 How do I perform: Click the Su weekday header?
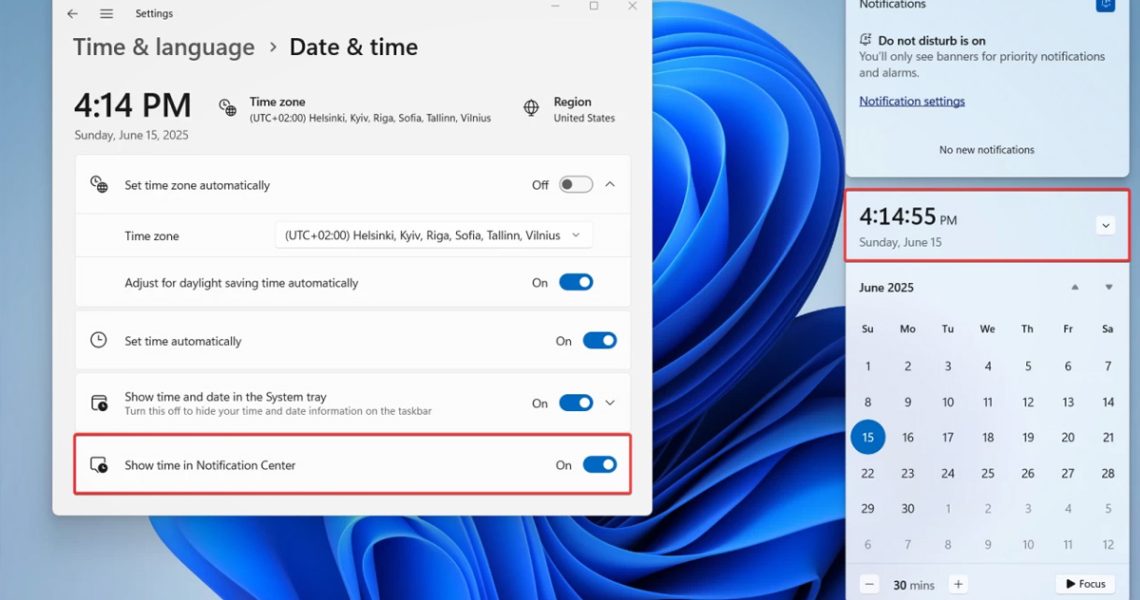coord(867,329)
